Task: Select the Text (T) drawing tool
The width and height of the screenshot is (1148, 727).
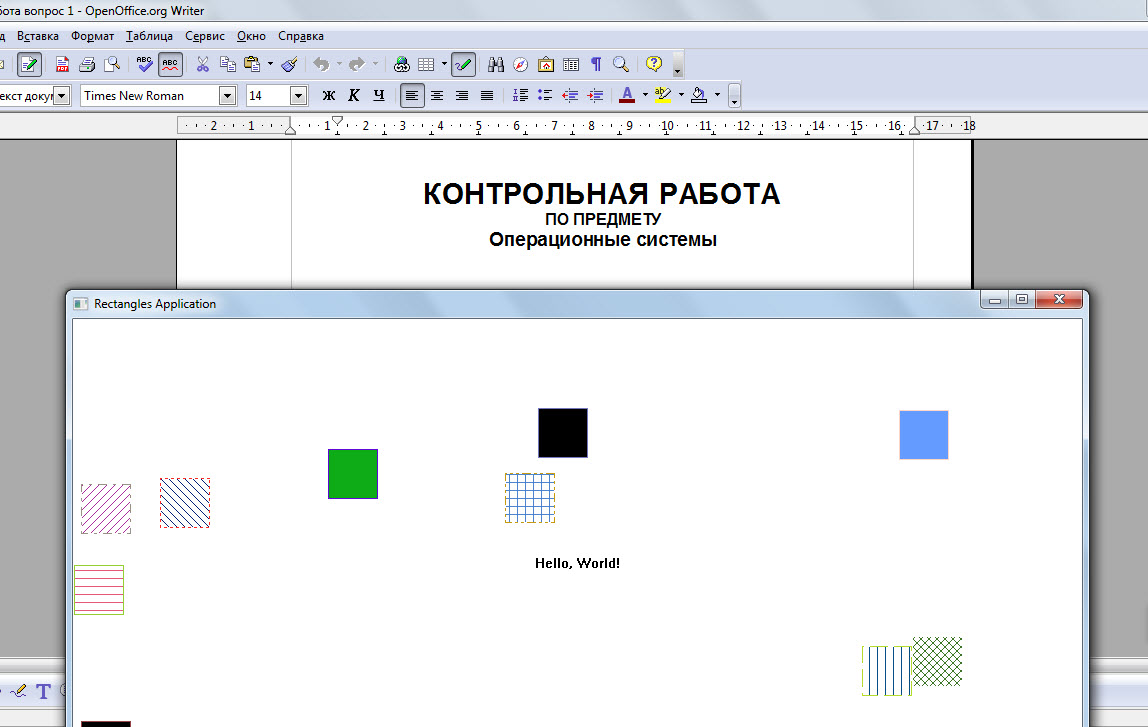Action: coord(43,691)
